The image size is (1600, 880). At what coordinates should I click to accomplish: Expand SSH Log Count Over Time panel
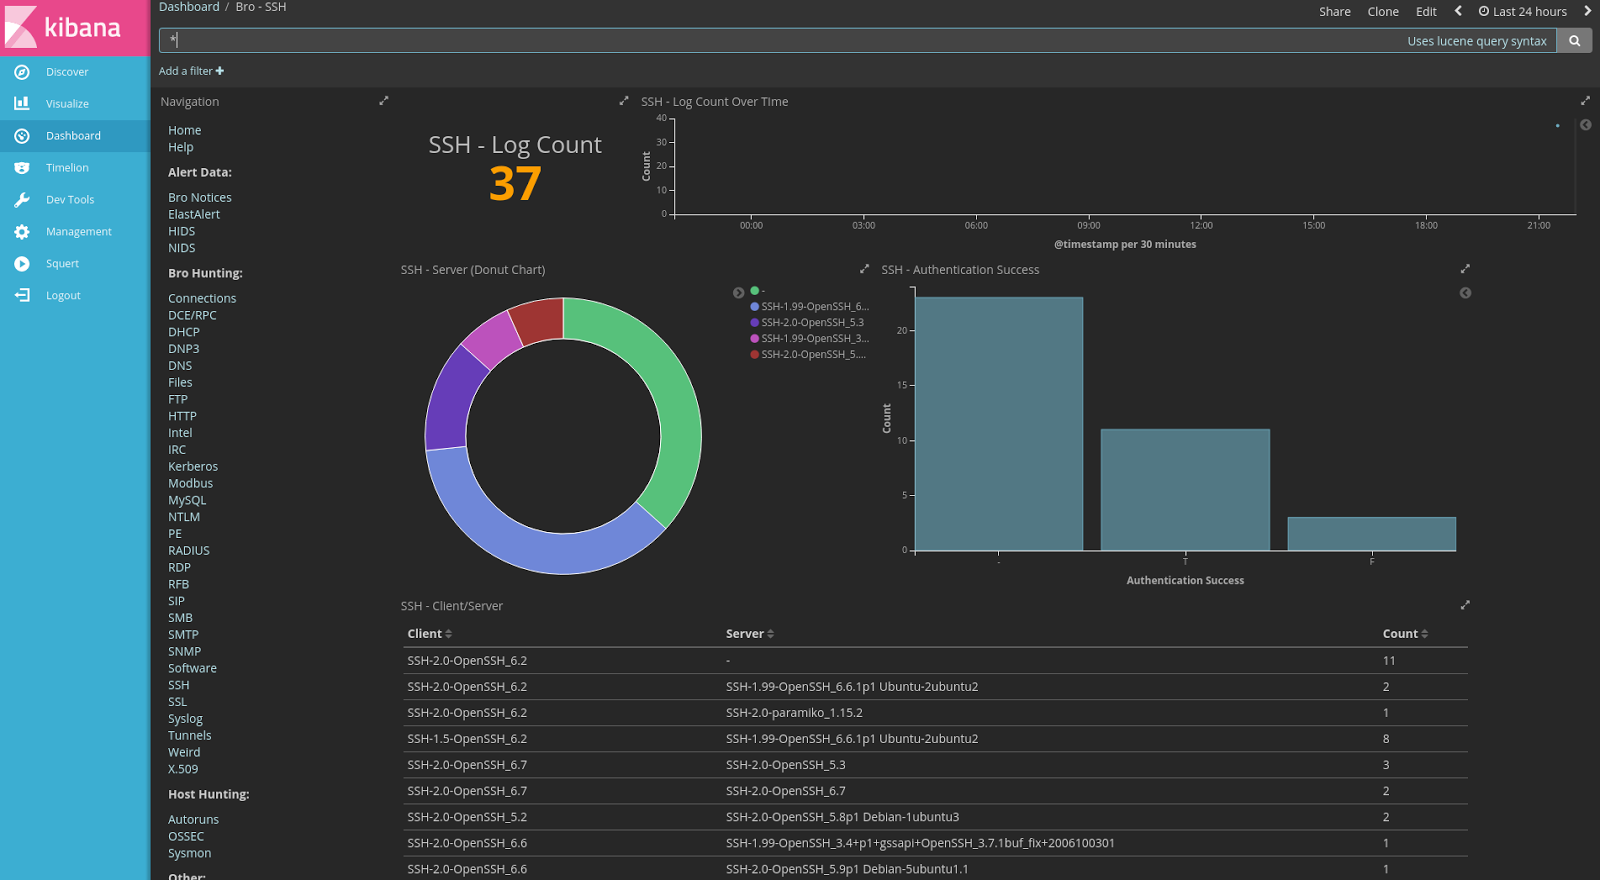click(x=1584, y=101)
